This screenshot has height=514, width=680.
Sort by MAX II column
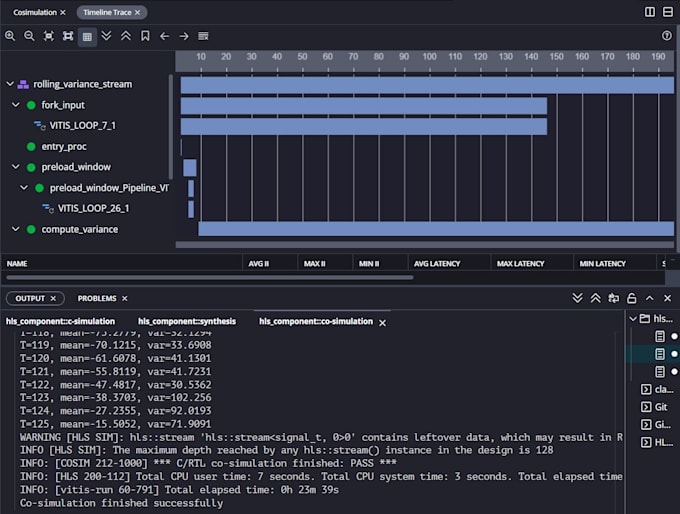pyautogui.click(x=314, y=263)
